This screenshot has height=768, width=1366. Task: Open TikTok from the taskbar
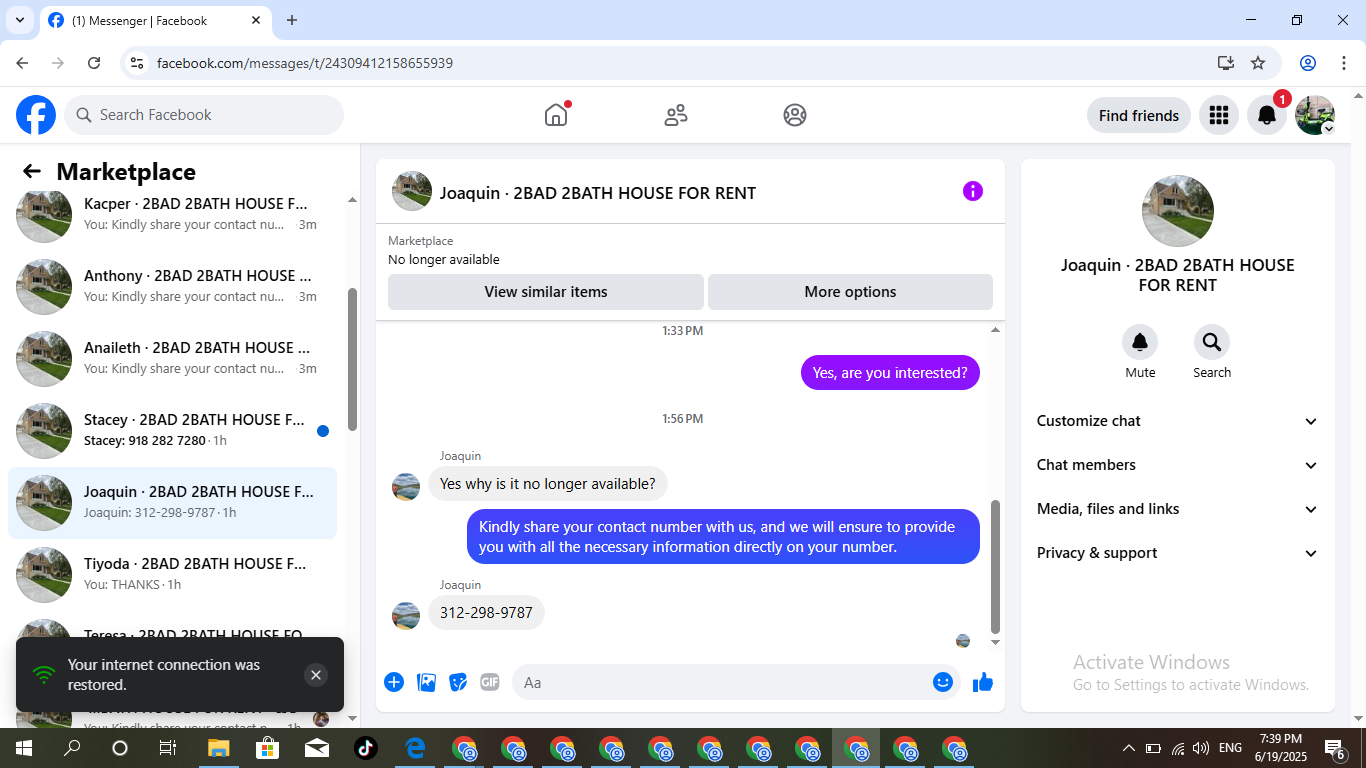click(365, 748)
